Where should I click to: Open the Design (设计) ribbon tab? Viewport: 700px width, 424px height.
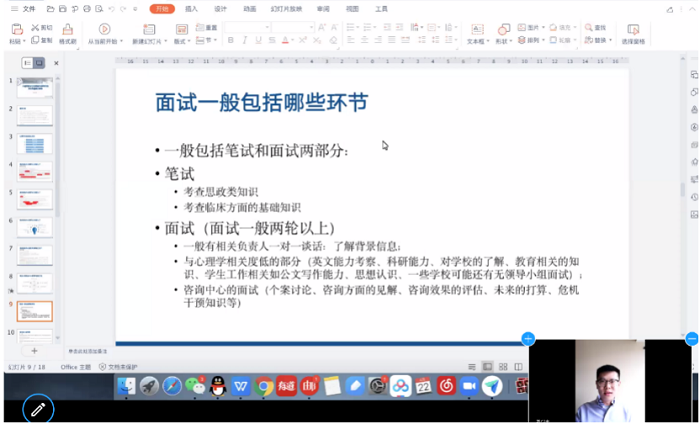(220, 8)
